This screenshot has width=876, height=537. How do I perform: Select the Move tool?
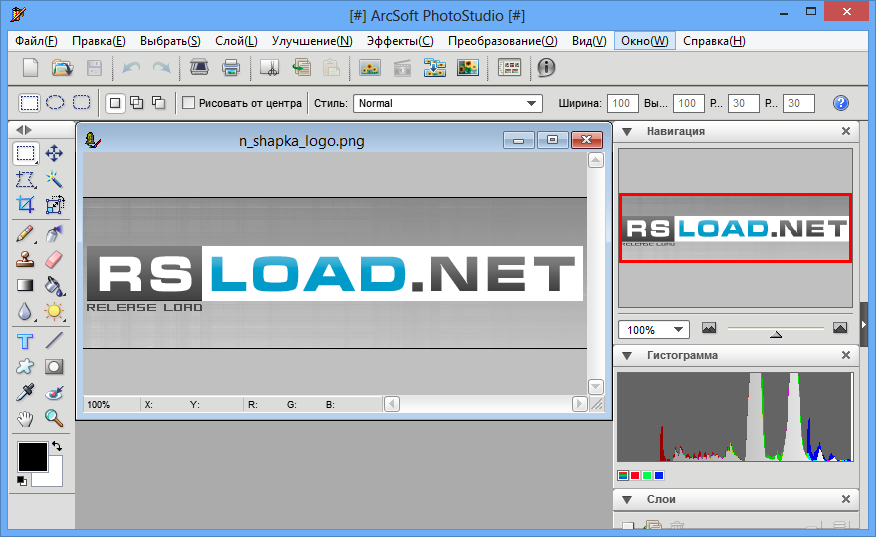[x=54, y=153]
